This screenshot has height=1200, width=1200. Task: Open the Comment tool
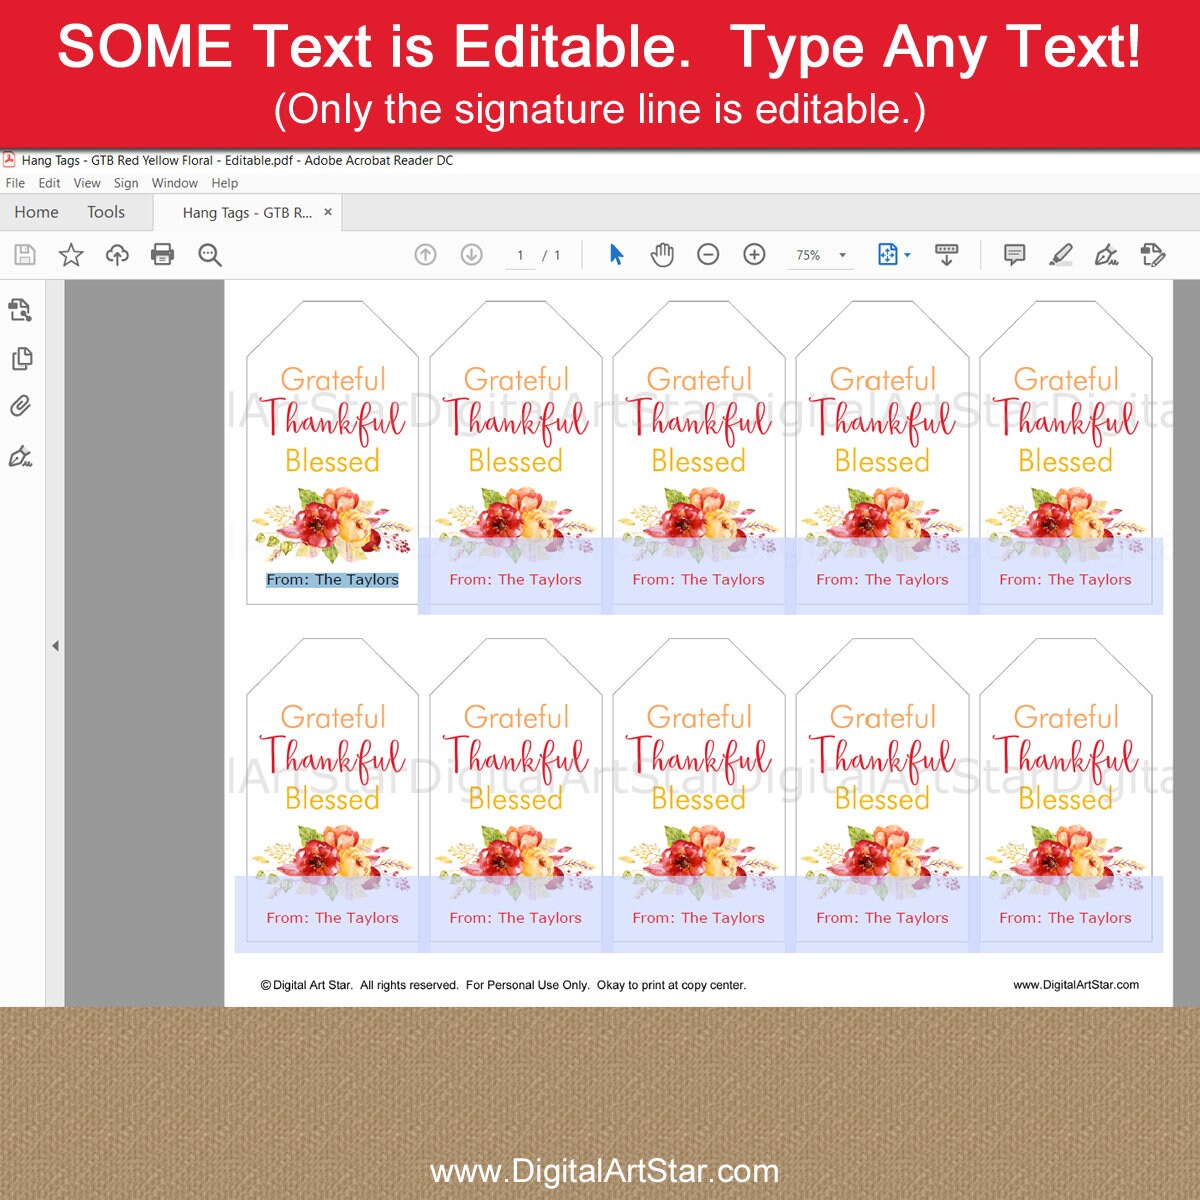pyautogui.click(x=1014, y=254)
